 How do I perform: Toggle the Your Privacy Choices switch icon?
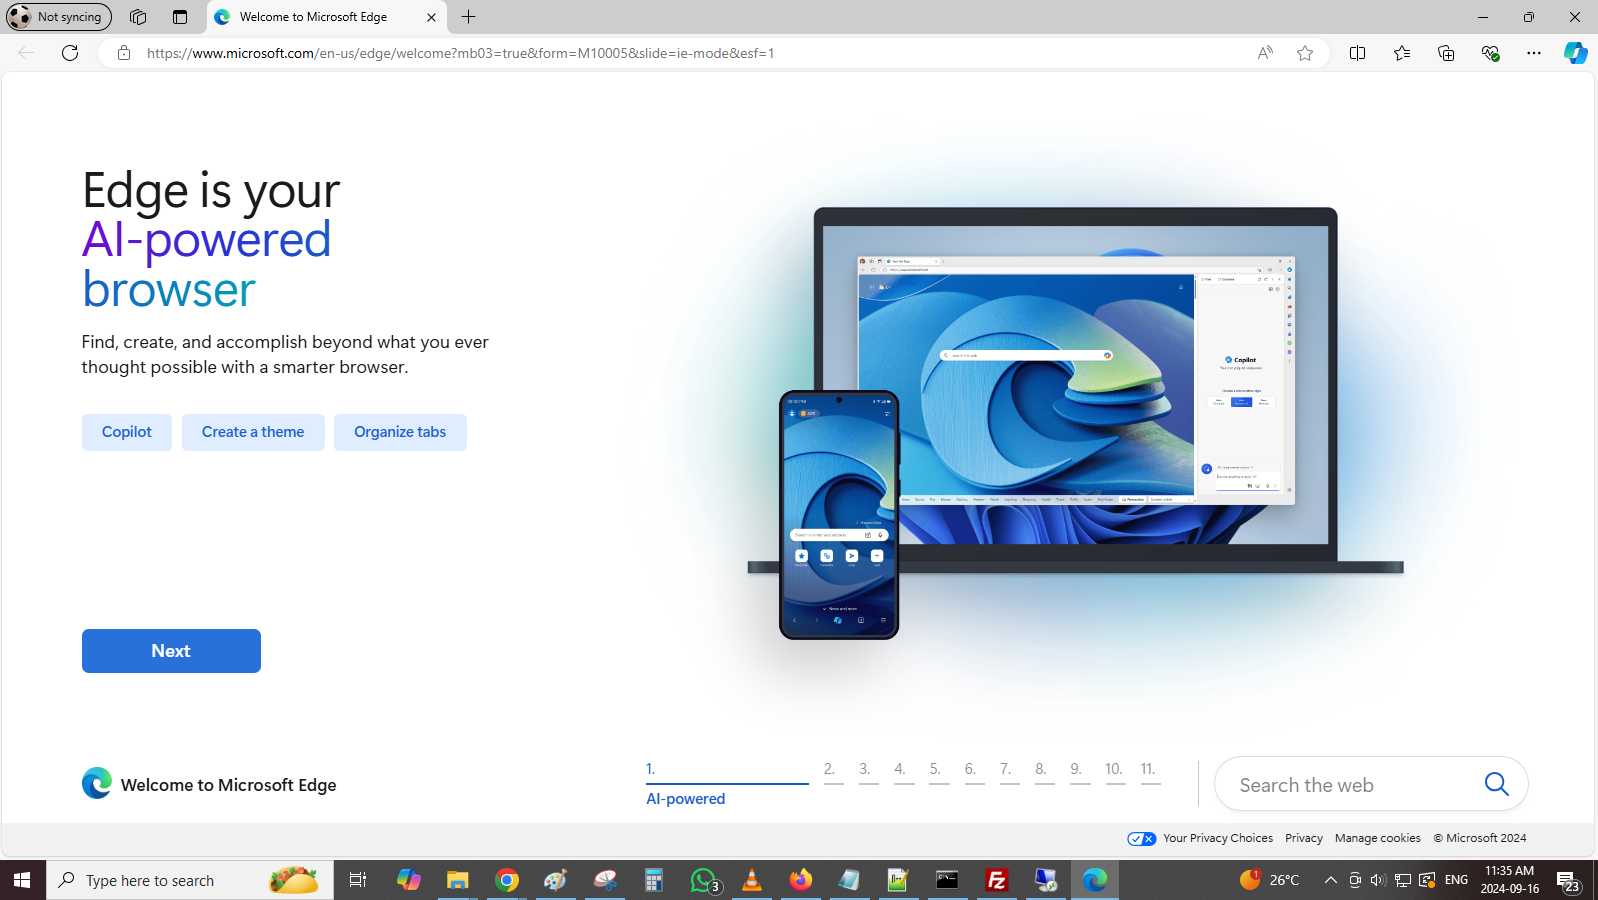point(1141,839)
